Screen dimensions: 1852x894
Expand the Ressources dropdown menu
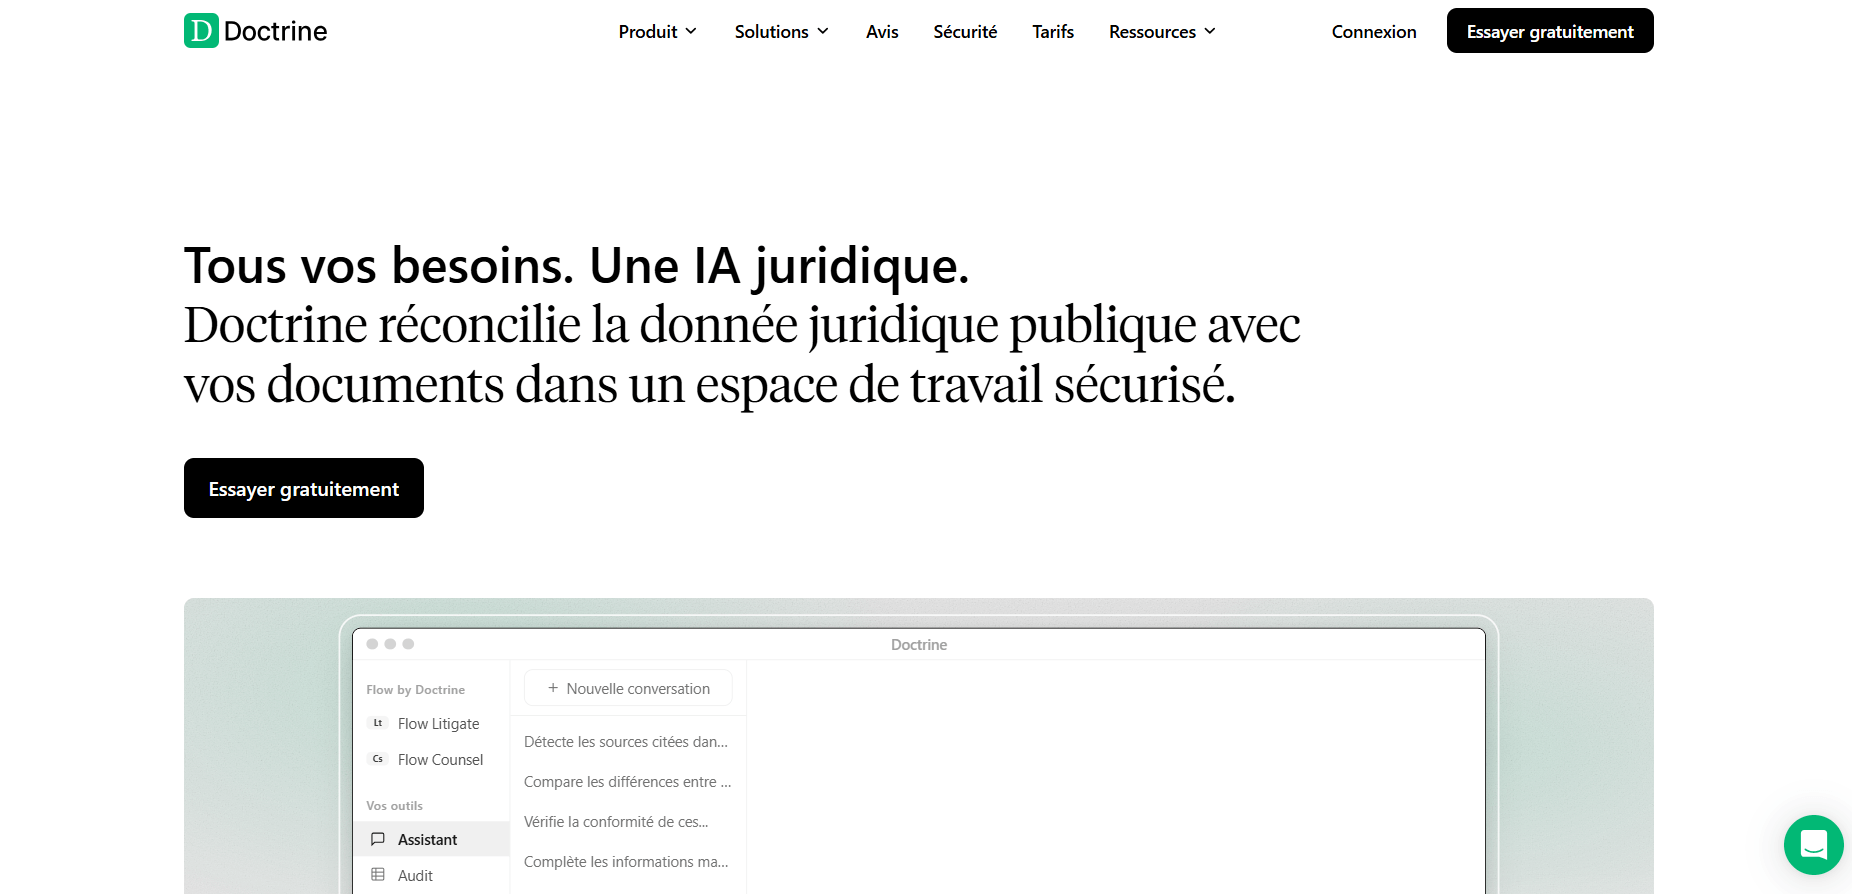pyautogui.click(x=1162, y=32)
